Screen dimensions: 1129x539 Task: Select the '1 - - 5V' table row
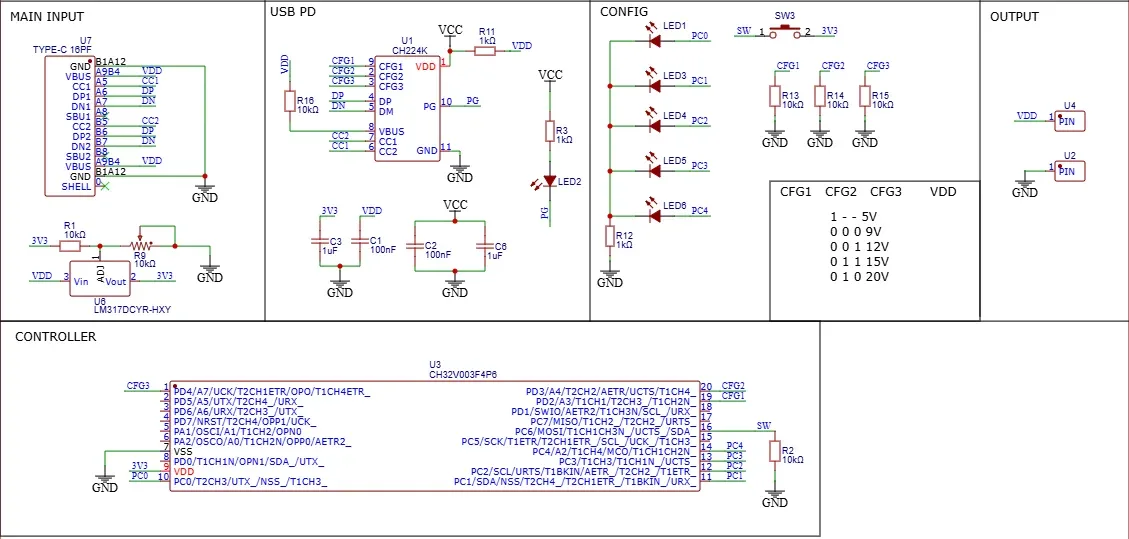(853, 217)
